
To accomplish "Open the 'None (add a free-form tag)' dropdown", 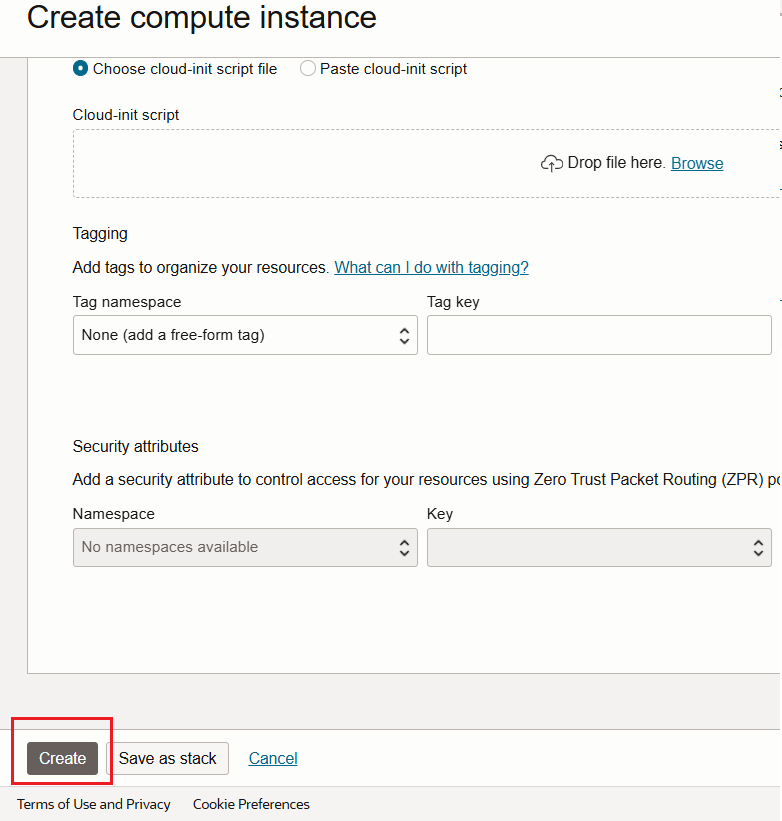I will (244, 336).
